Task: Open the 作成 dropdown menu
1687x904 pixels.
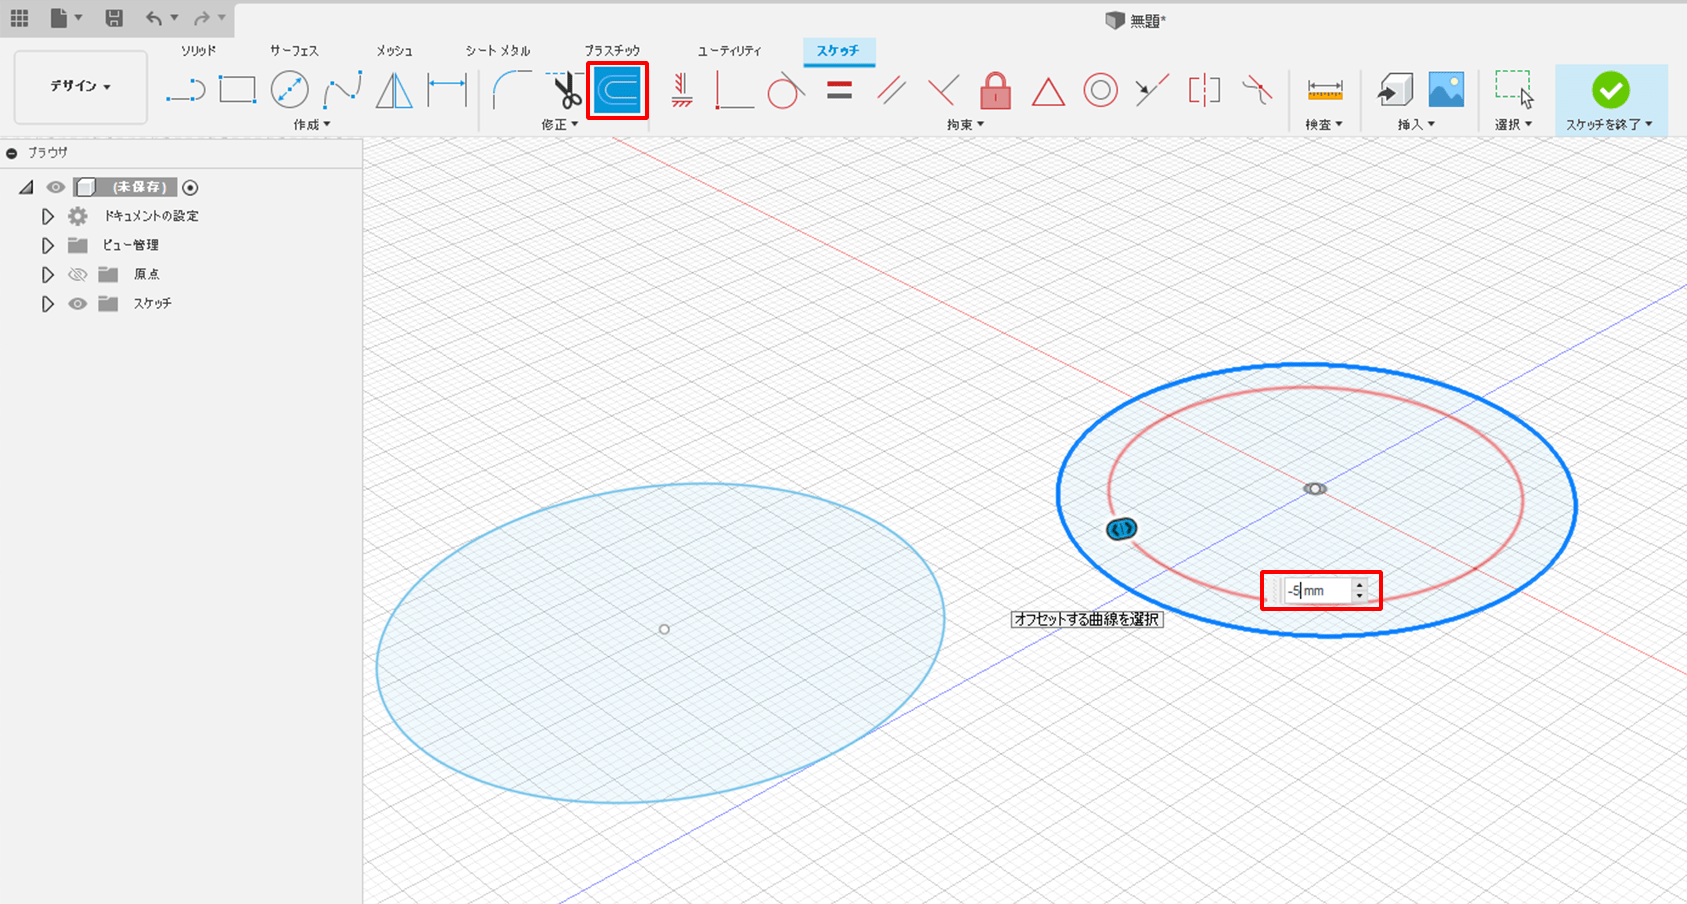Action: point(311,125)
